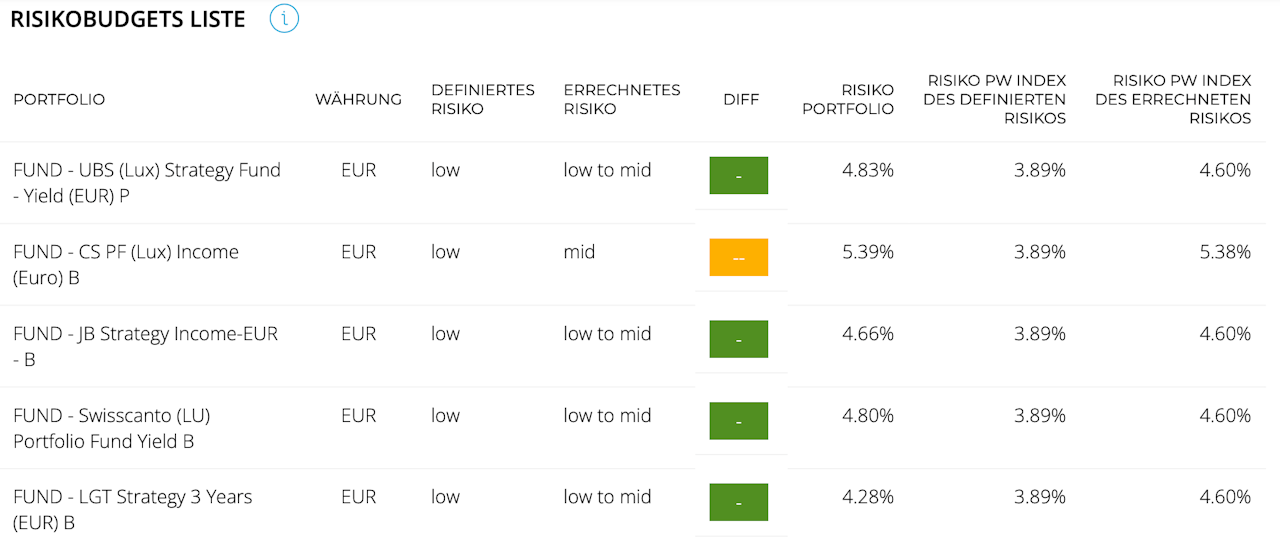Click green DIFF badge for Swisscanto Portfolio Fund
Screen dimensions: 1280x544
tap(739, 421)
